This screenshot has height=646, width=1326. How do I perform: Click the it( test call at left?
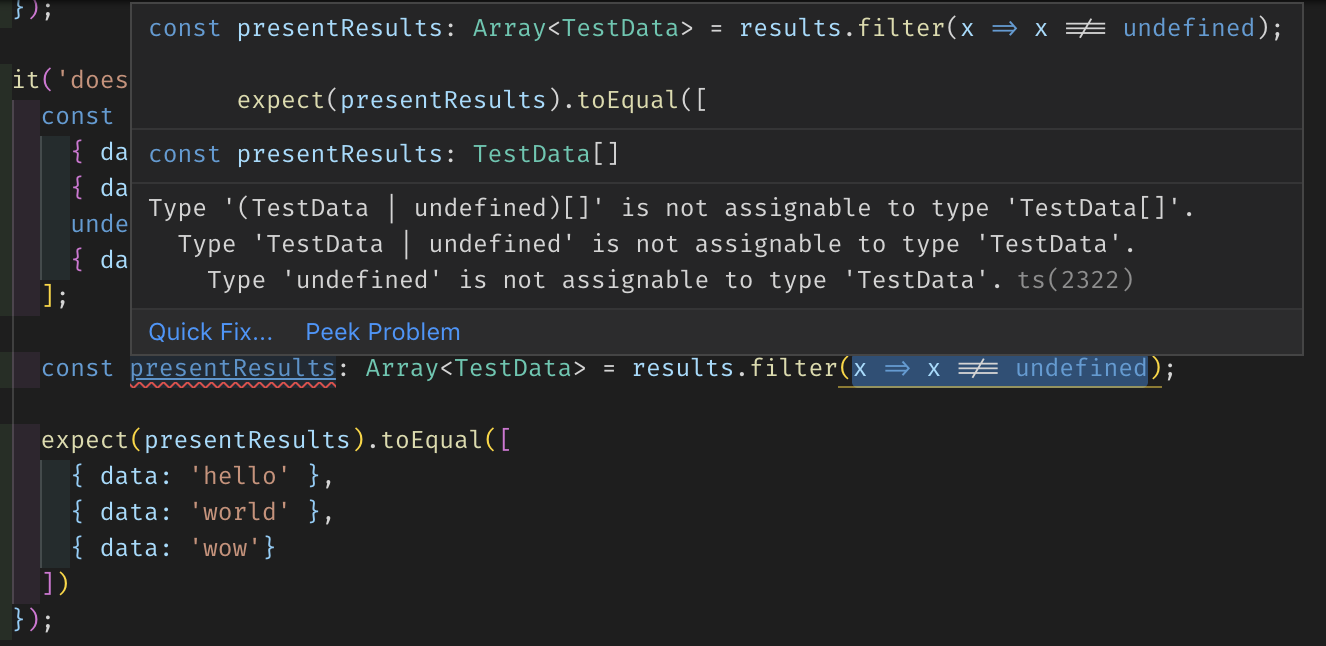pos(24,79)
